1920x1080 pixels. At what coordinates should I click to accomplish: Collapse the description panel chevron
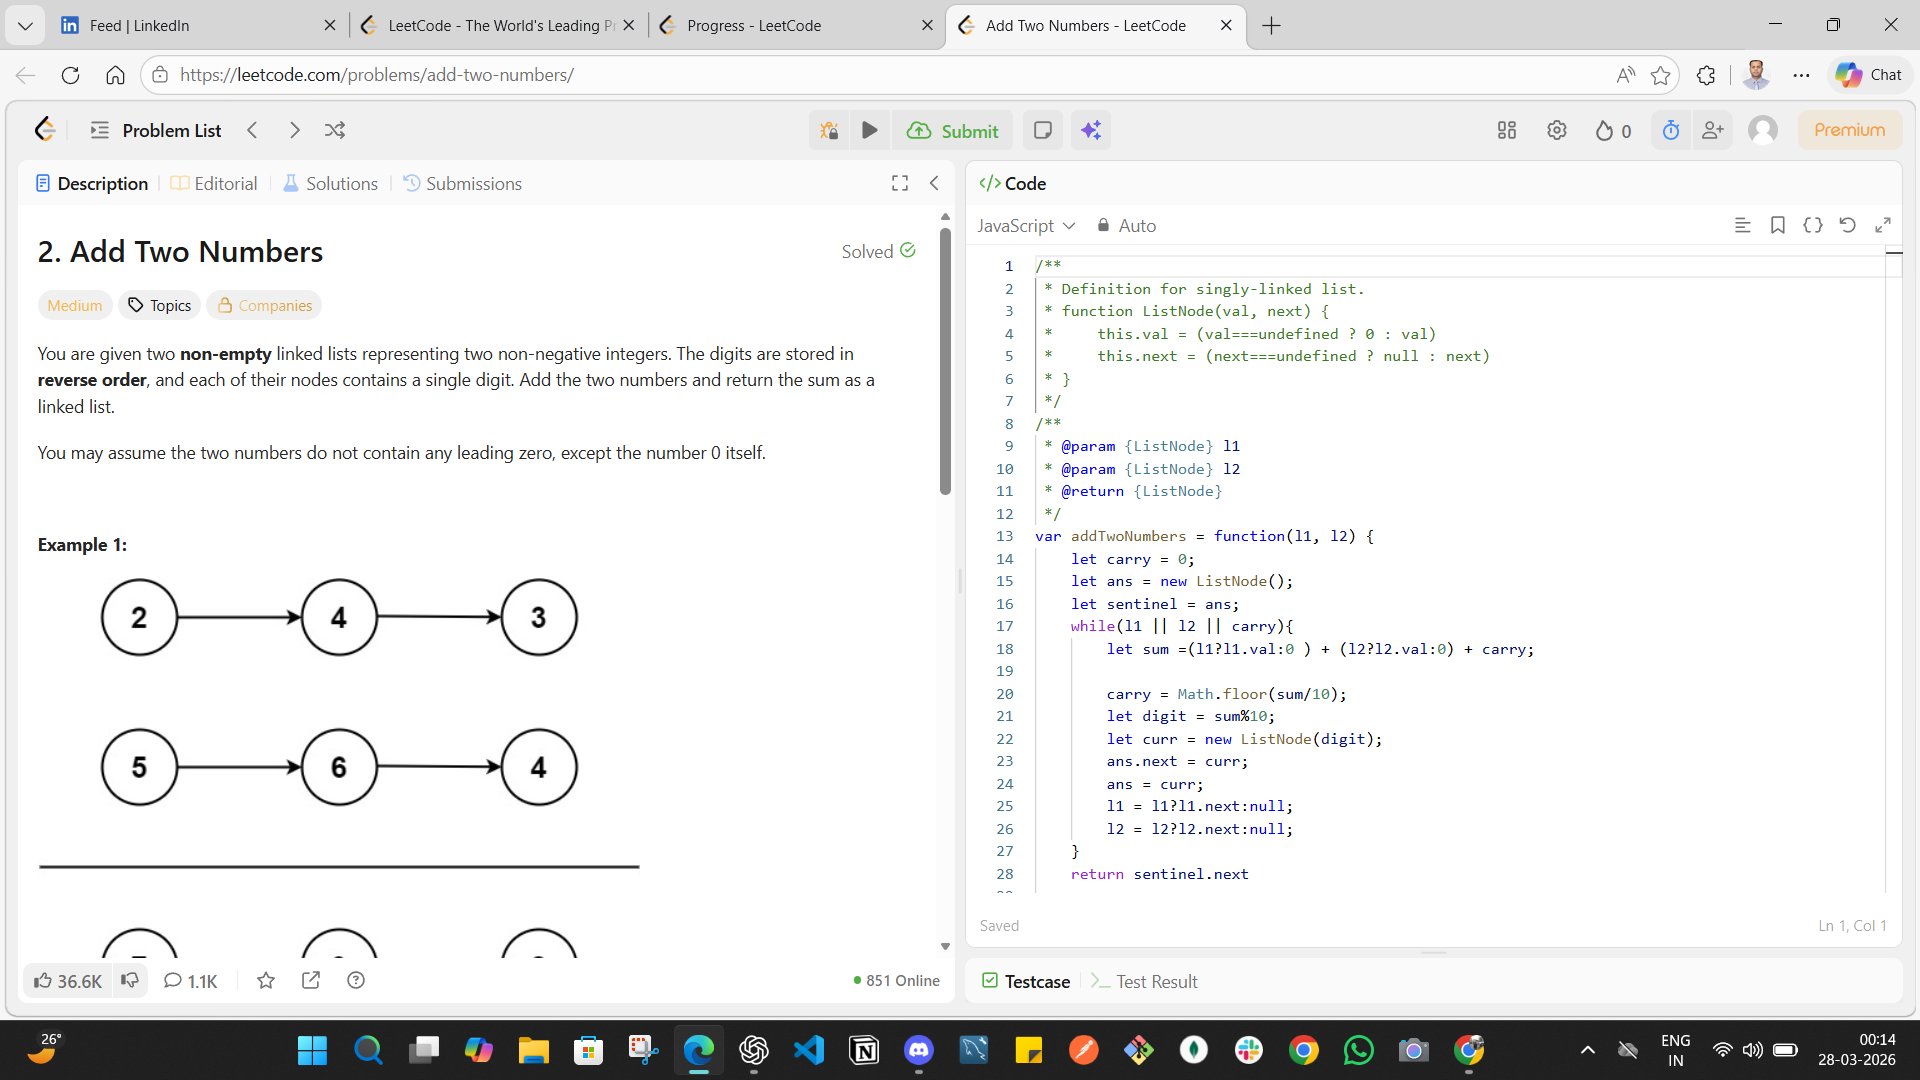point(934,183)
